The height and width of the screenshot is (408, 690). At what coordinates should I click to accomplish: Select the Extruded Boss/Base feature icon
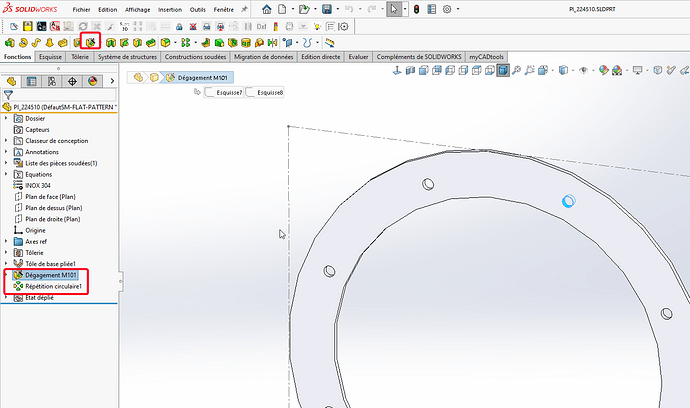pos(10,43)
